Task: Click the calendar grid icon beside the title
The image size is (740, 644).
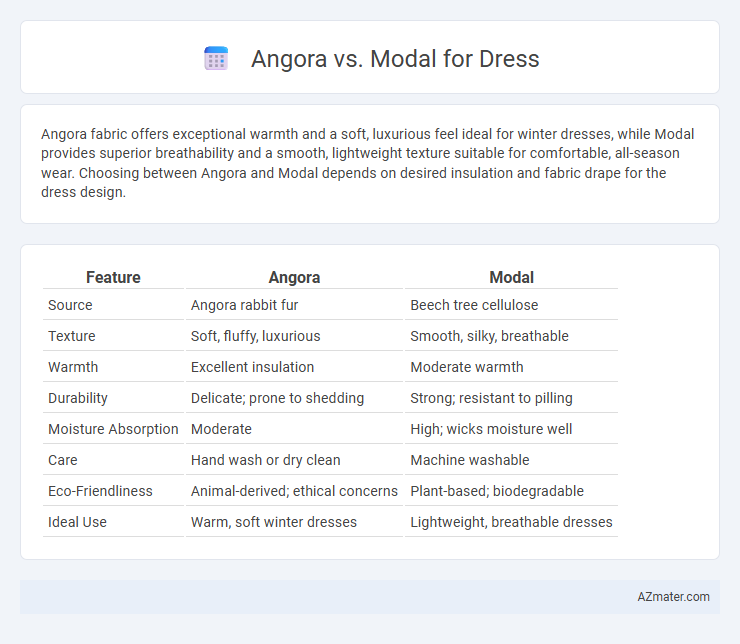Action: click(216, 59)
